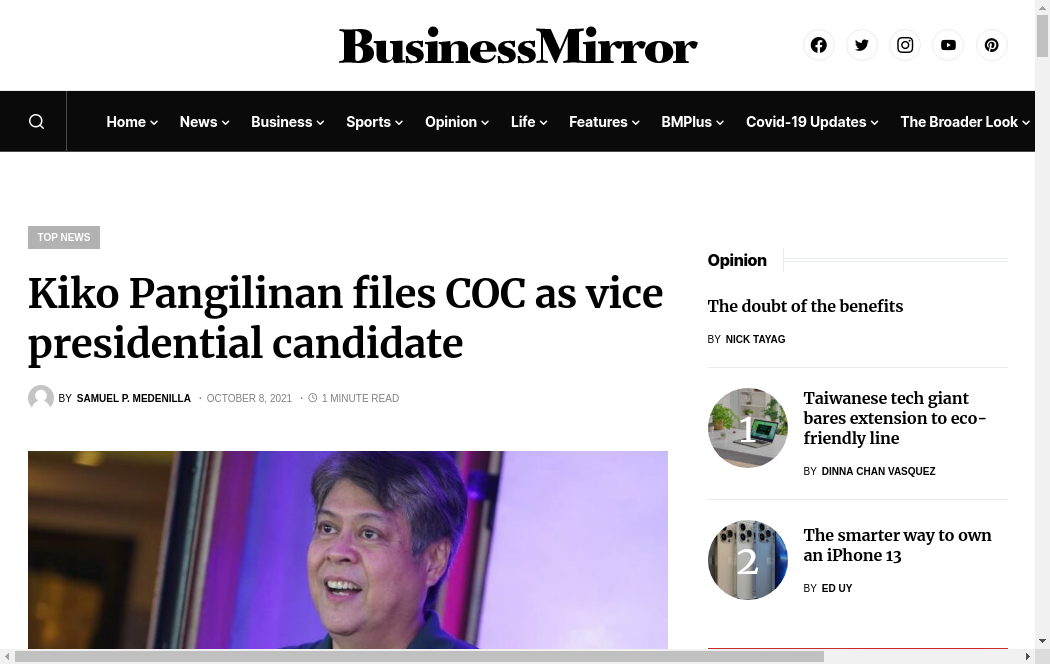Viewport: 1050px width, 664px height.
Task: Open the Life navigation menu
Action: (x=523, y=122)
